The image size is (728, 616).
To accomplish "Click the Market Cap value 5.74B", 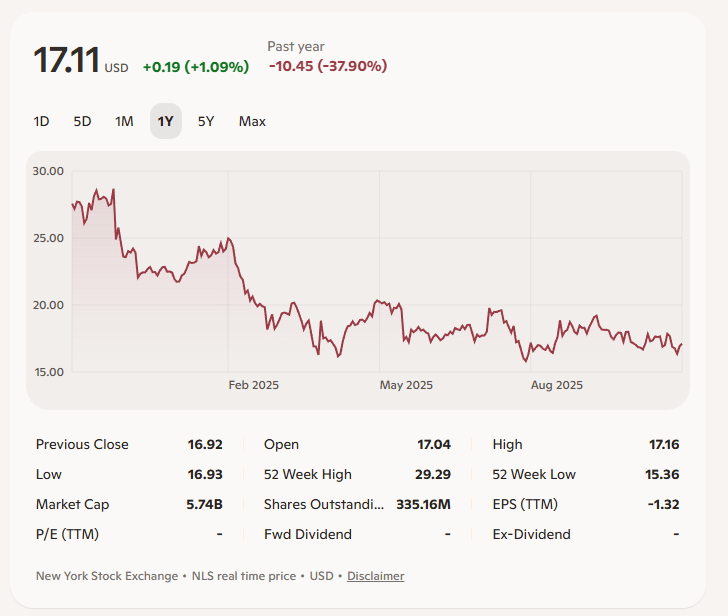I will pyautogui.click(x=204, y=504).
